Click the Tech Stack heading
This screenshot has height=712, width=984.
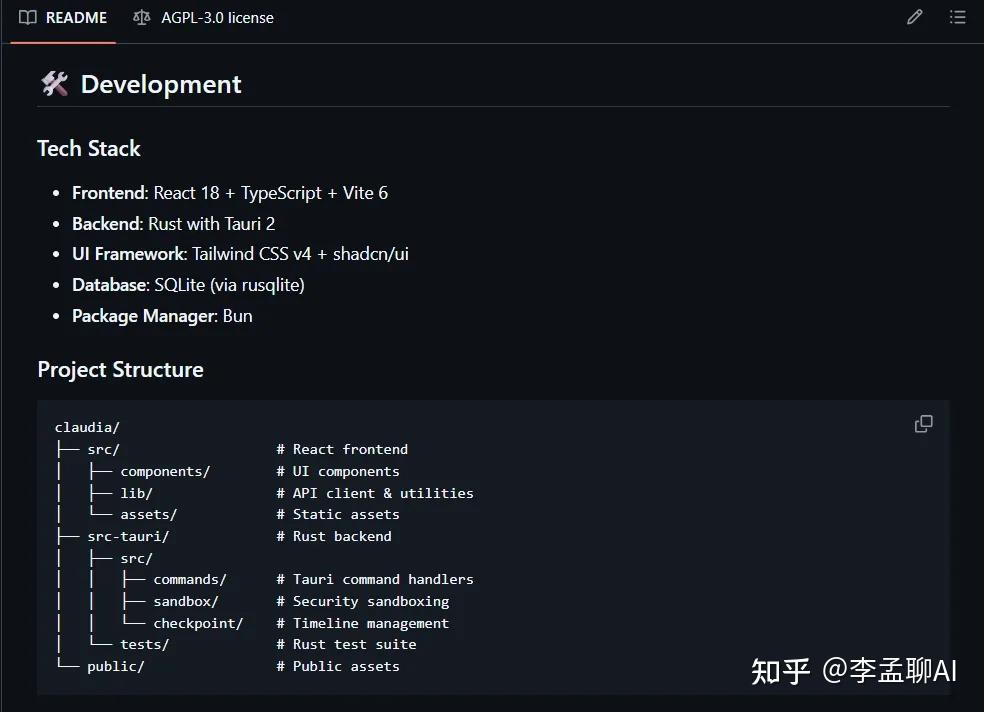click(89, 148)
